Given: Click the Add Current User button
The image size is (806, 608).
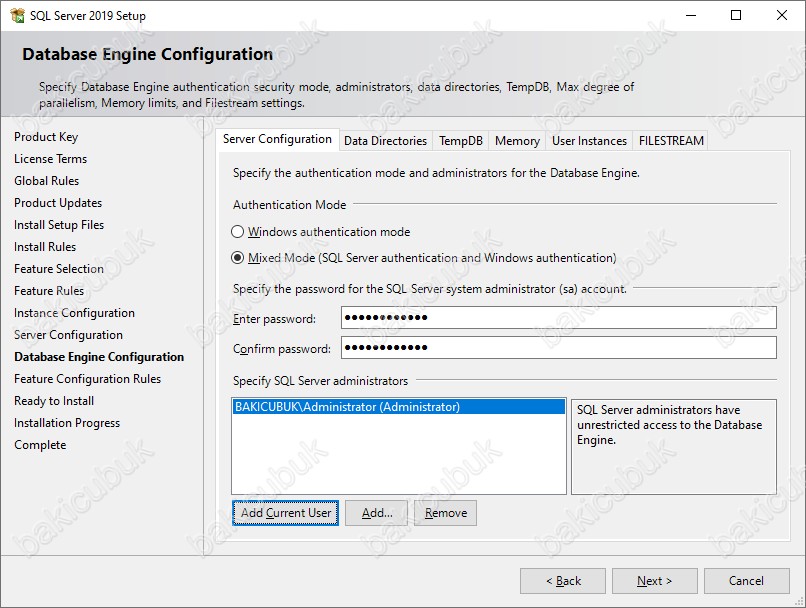Looking at the screenshot, I should pos(285,513).
